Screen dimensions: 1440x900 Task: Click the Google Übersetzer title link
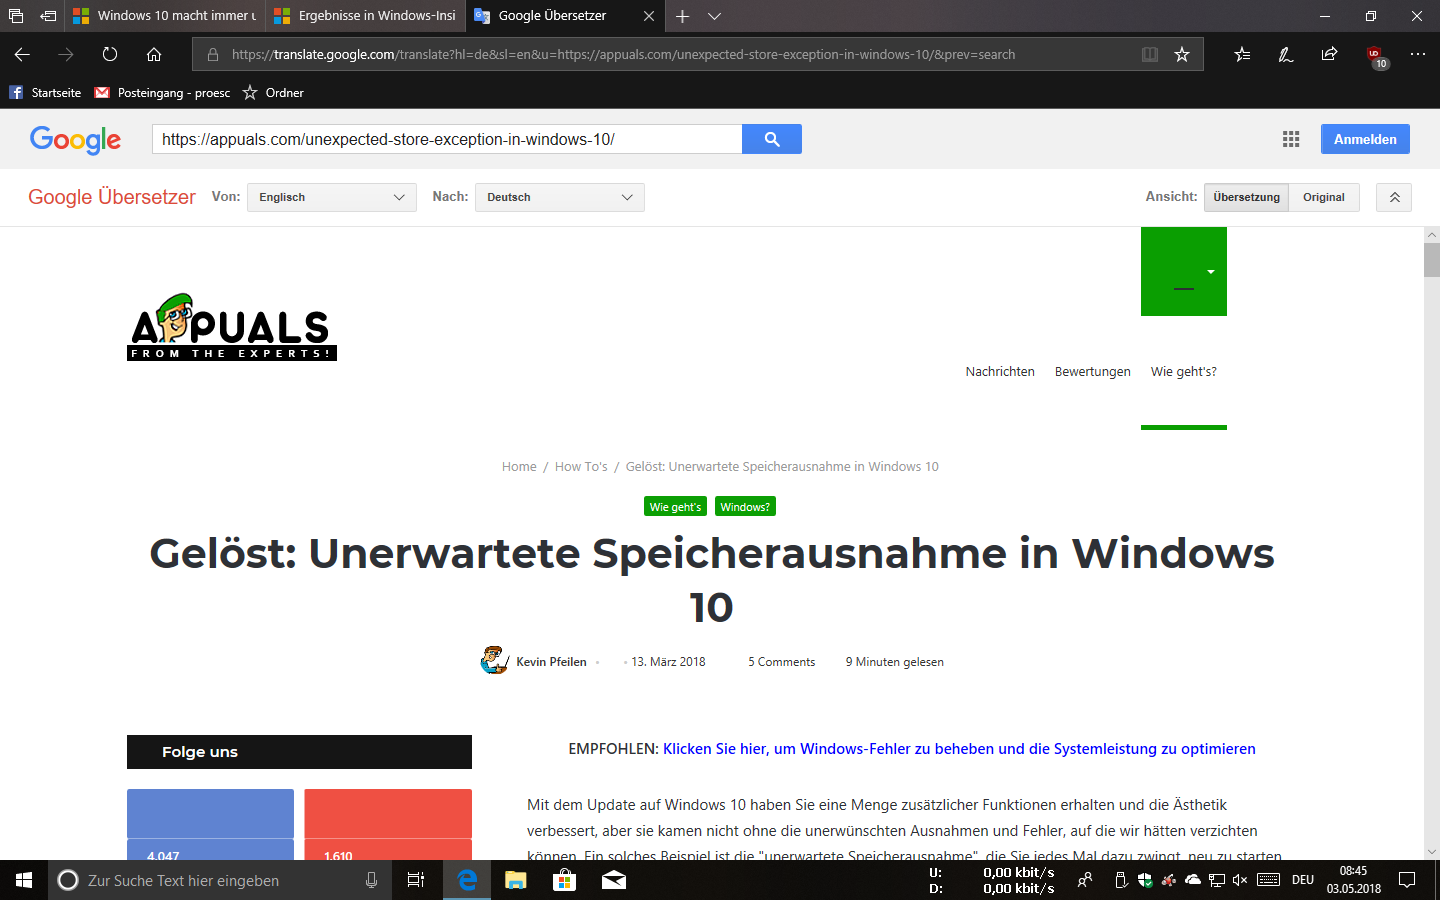click(x=112, y=197)
